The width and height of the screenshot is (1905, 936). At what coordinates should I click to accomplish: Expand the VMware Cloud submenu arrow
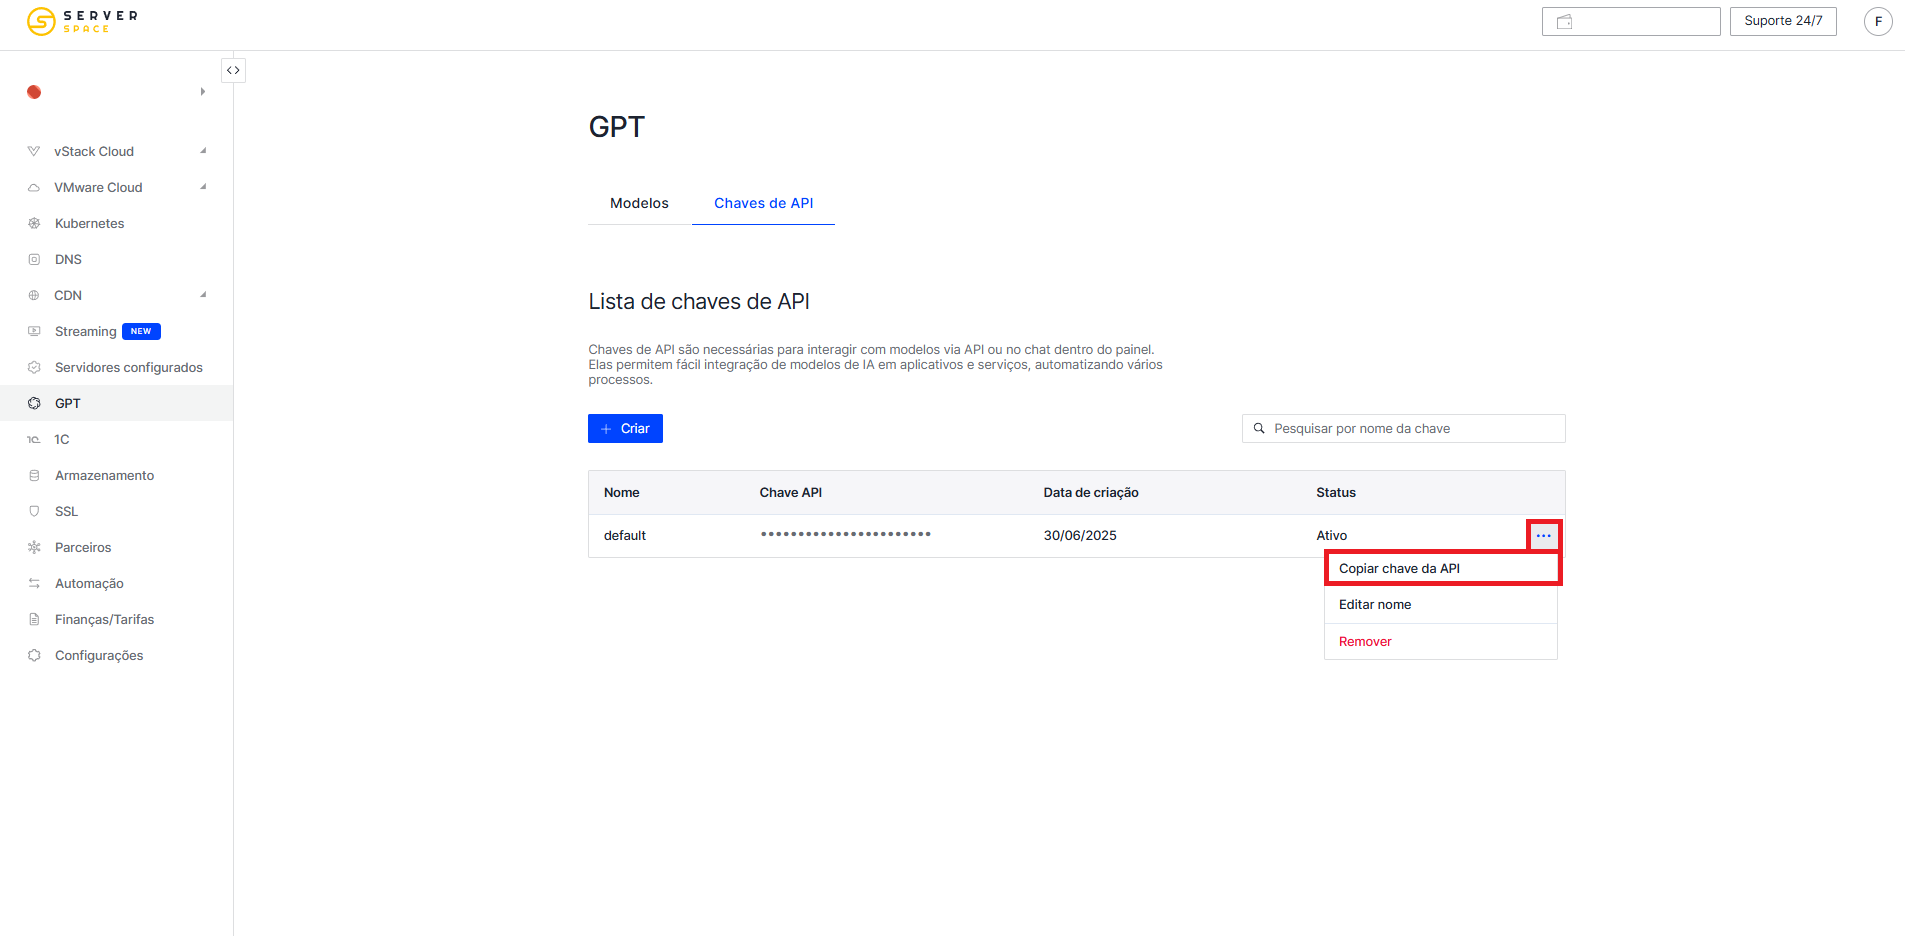click(x=203, y=187)
